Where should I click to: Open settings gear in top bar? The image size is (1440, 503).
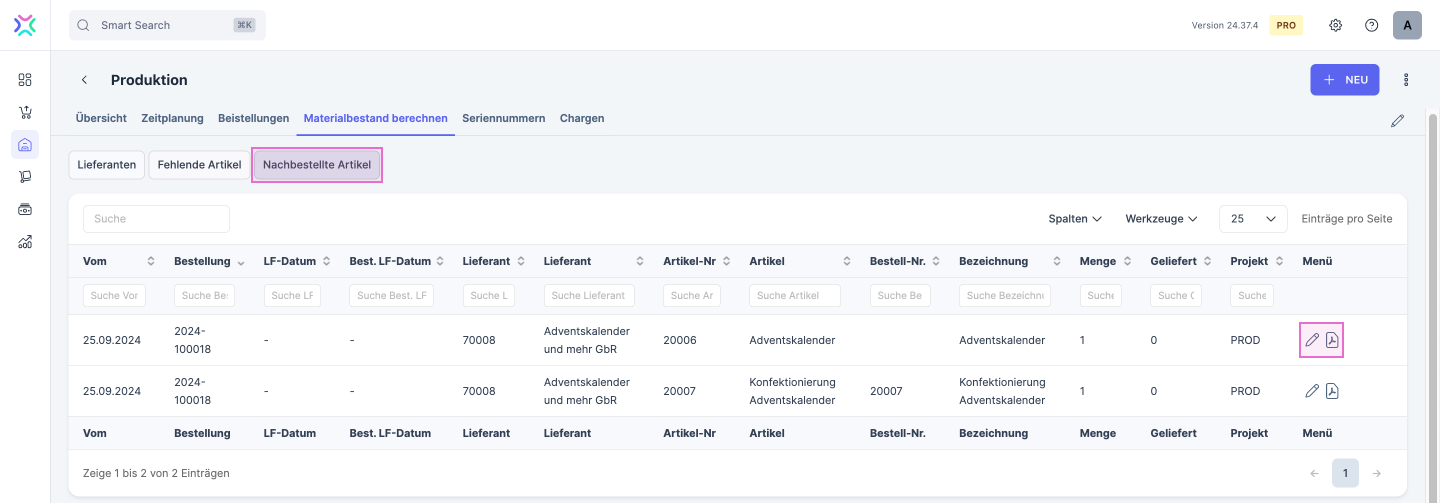[1335, 25]
